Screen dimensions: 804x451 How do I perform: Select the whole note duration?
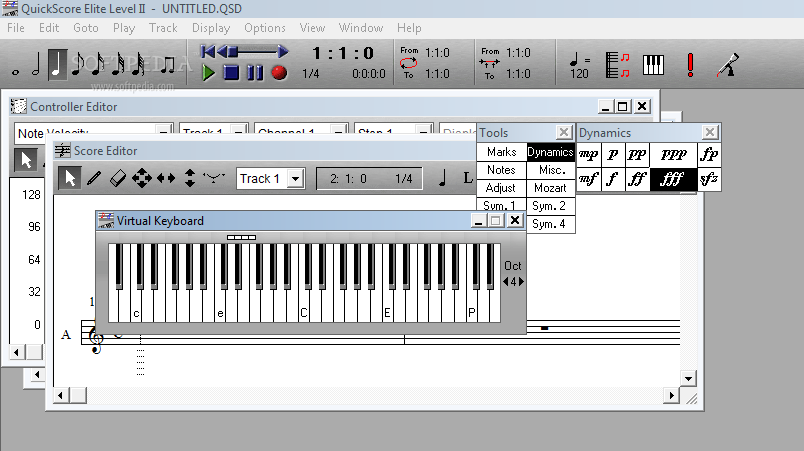15,72
